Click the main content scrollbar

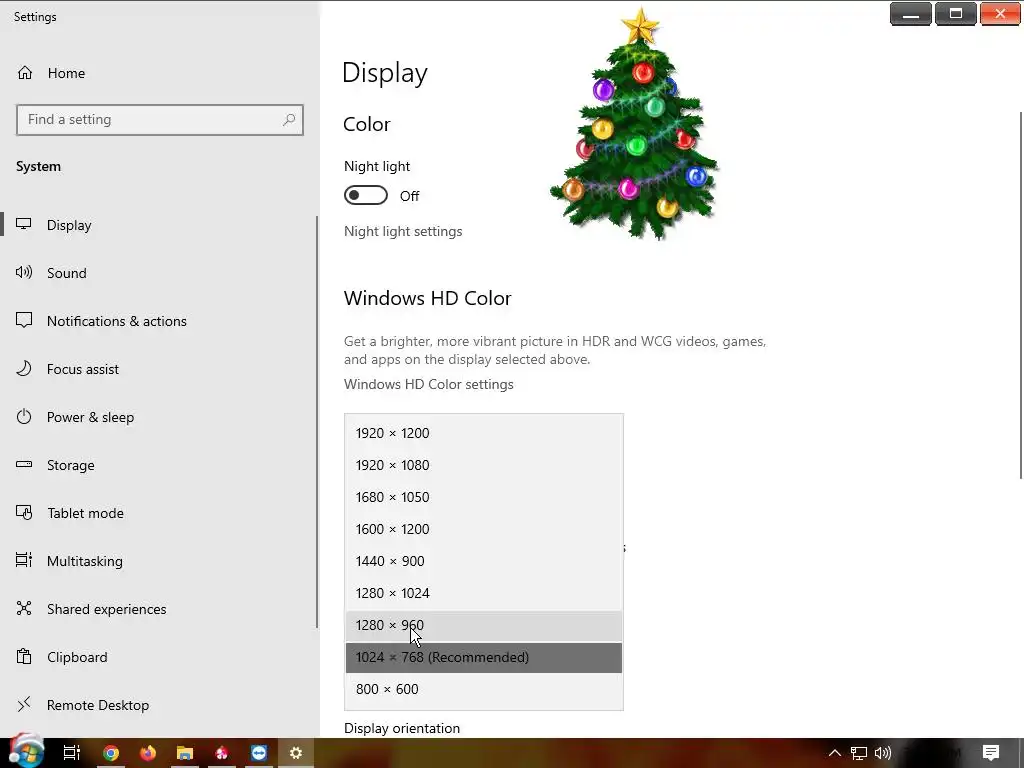[x=1021, y=295]
